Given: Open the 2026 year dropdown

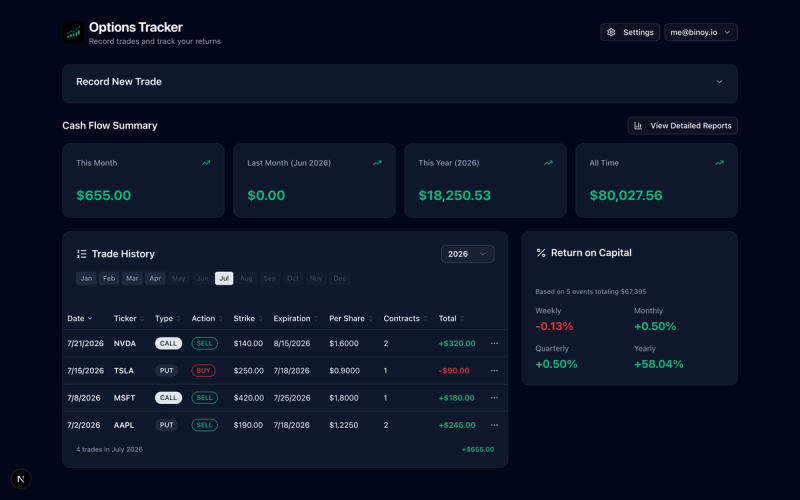Looking at the screenshot, I should (x=467, y=254).
